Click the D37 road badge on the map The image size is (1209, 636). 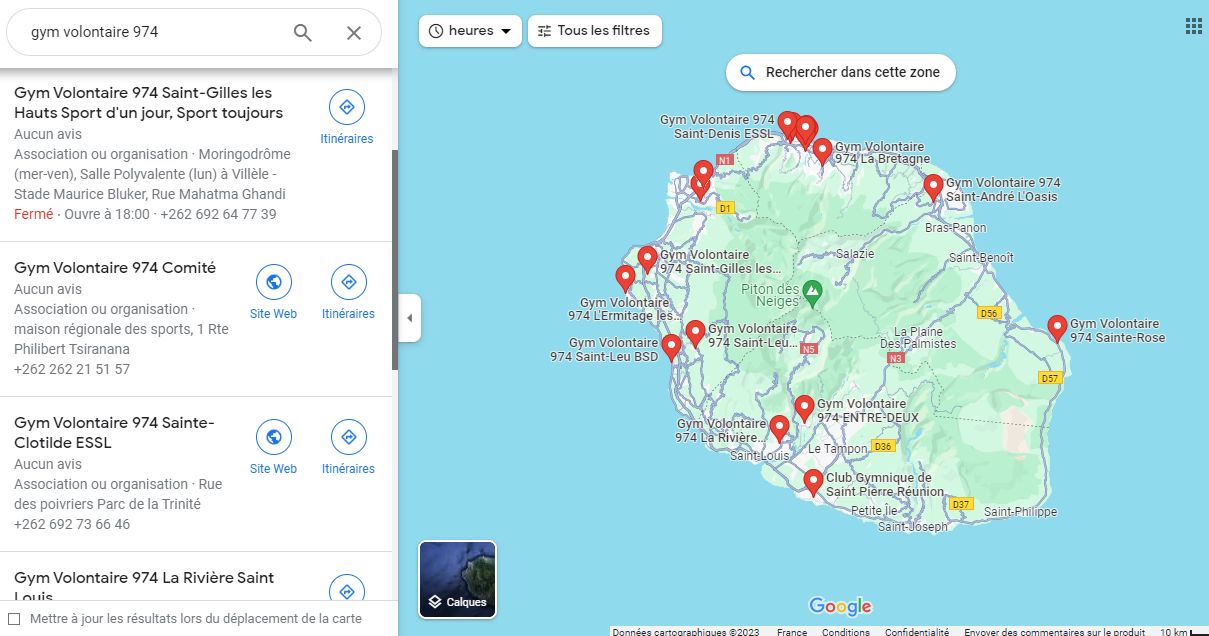coord(961,504)
